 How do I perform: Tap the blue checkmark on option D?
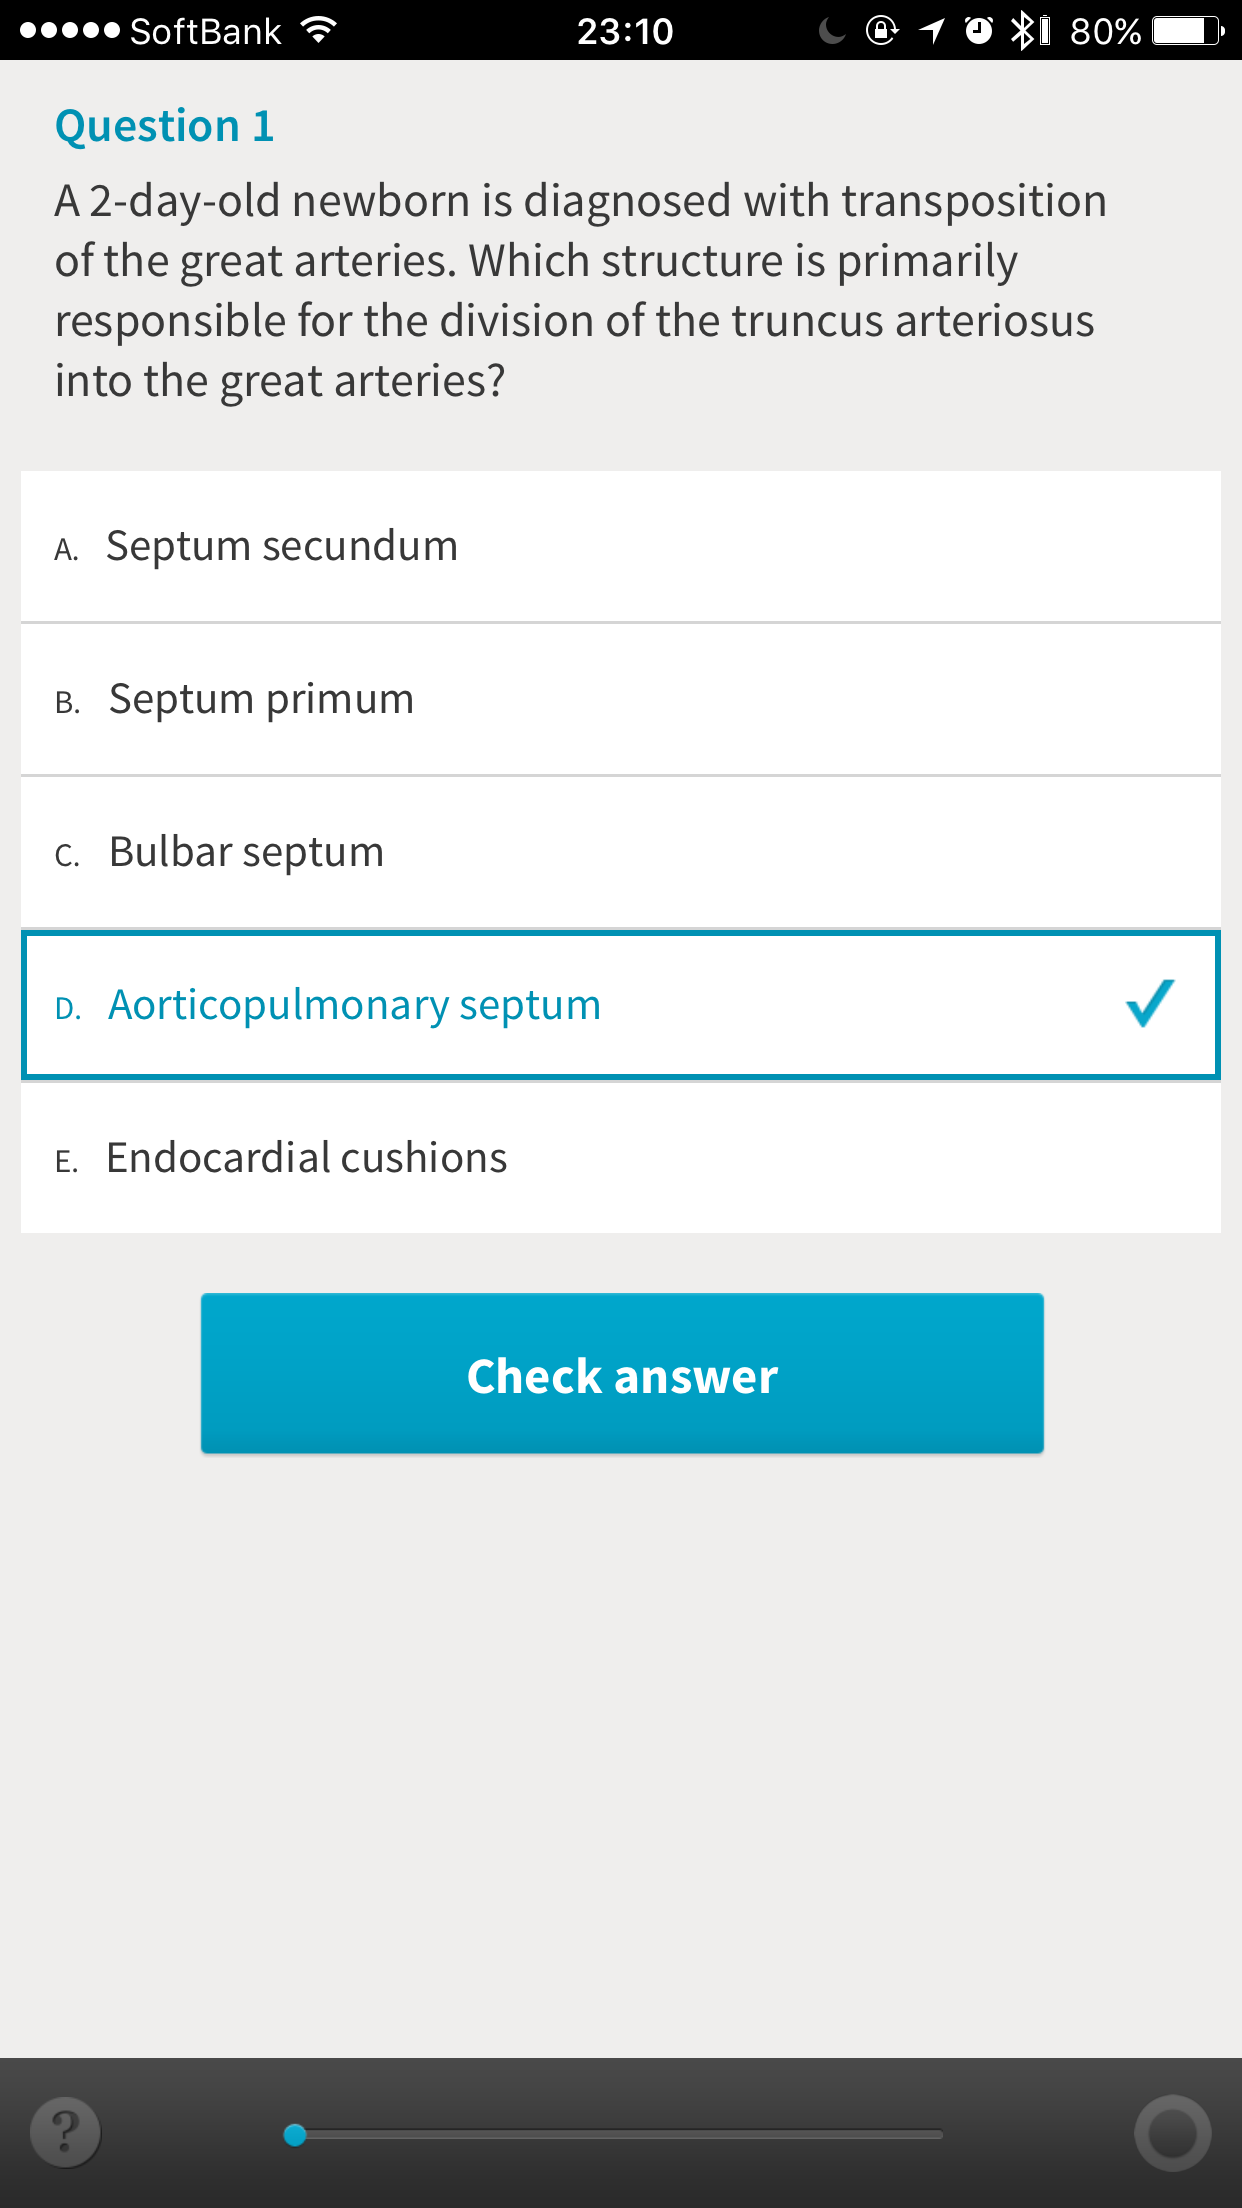[1150, 1003]
